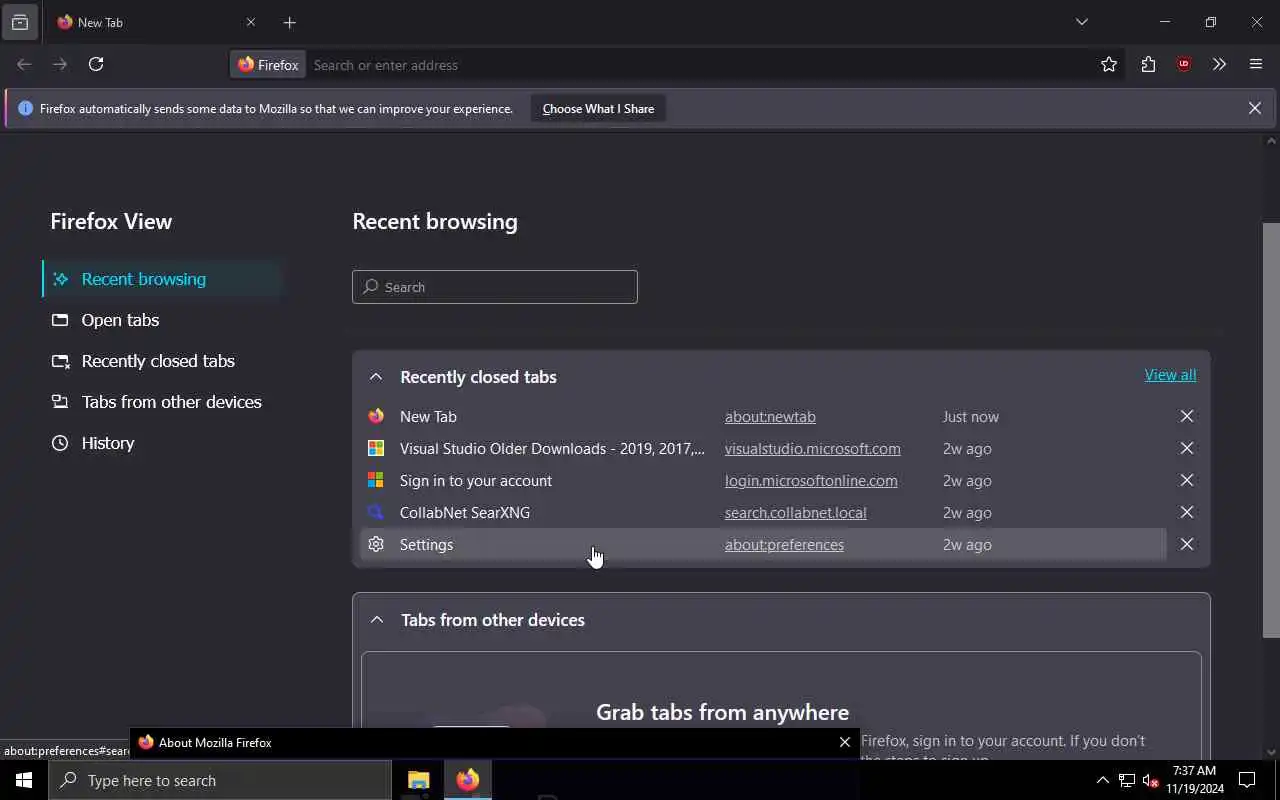Reopen the Settings closed tab entry

(x=762, y=544)
